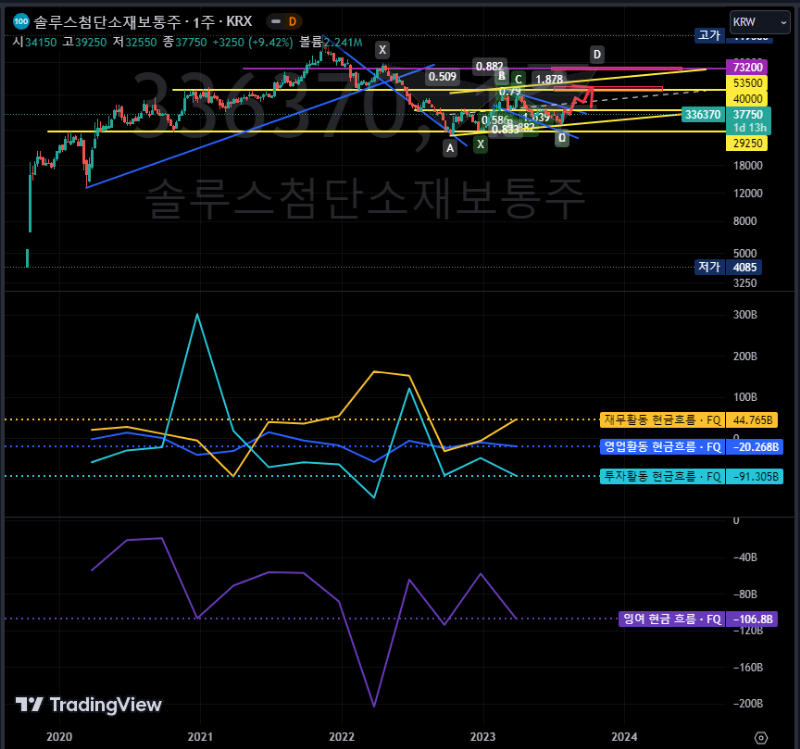Select the 재무활동 현금흐름 · FQ label

[x=662, y=420]
